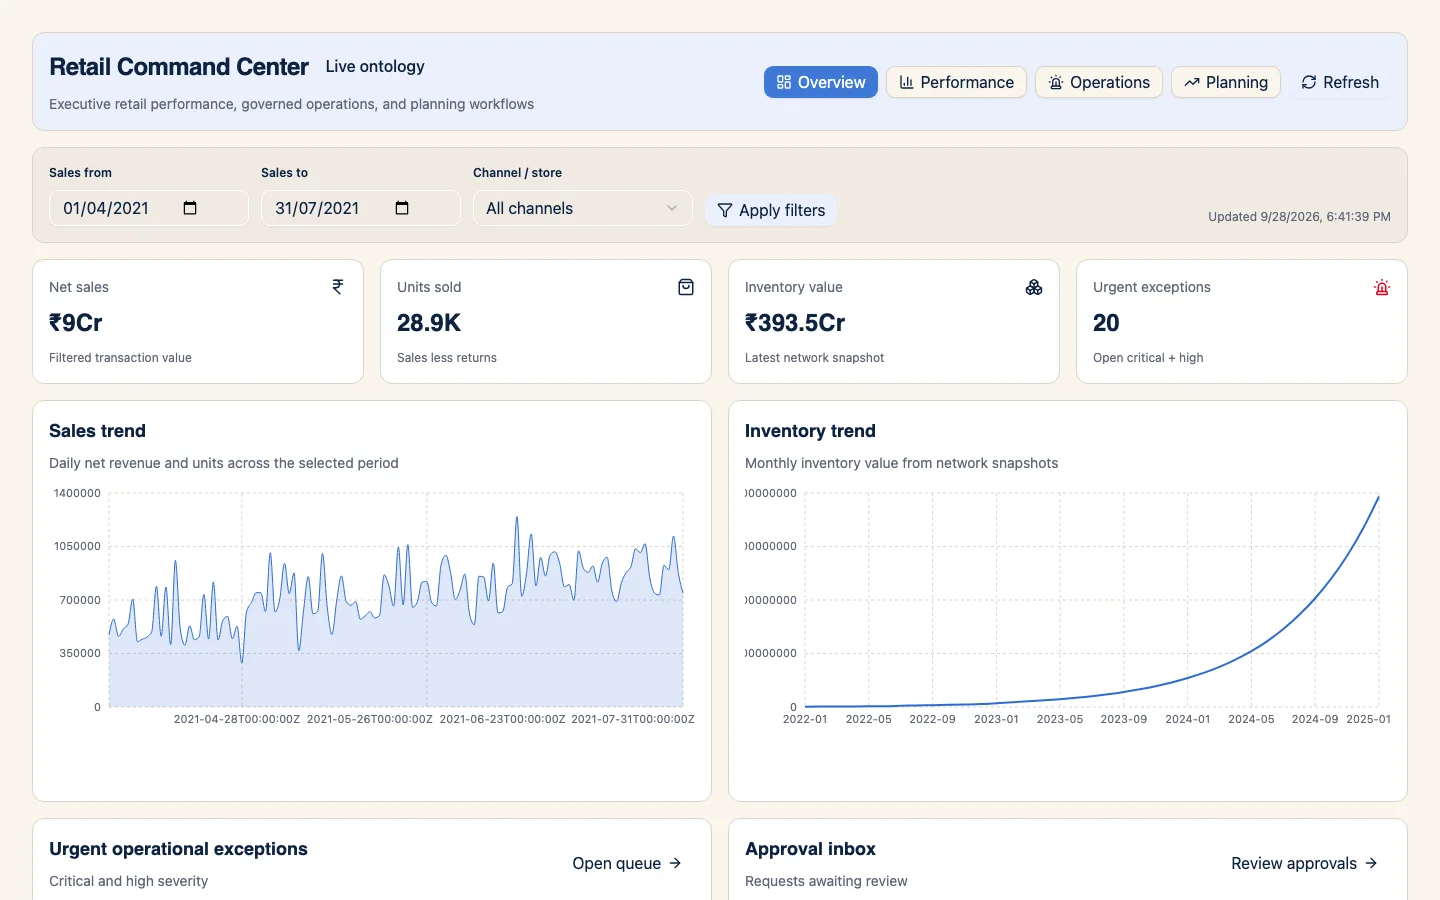Click the Sales to date field

point(361,208)
